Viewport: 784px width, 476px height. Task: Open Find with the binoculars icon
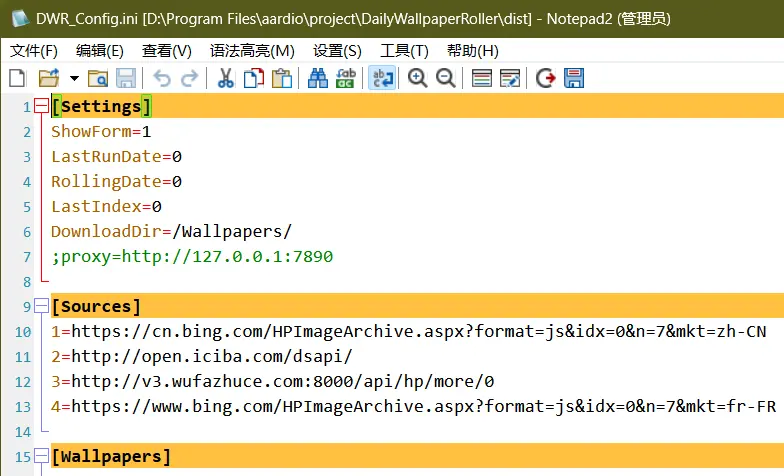pos(318,78)
